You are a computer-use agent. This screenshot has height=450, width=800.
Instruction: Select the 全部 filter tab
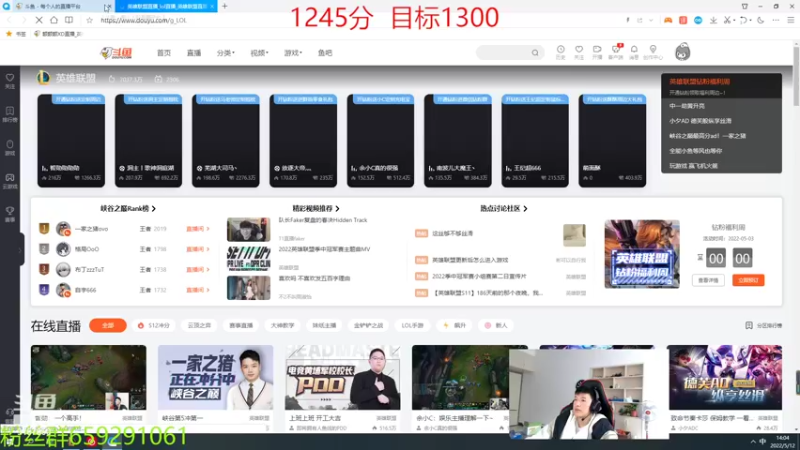108,325
